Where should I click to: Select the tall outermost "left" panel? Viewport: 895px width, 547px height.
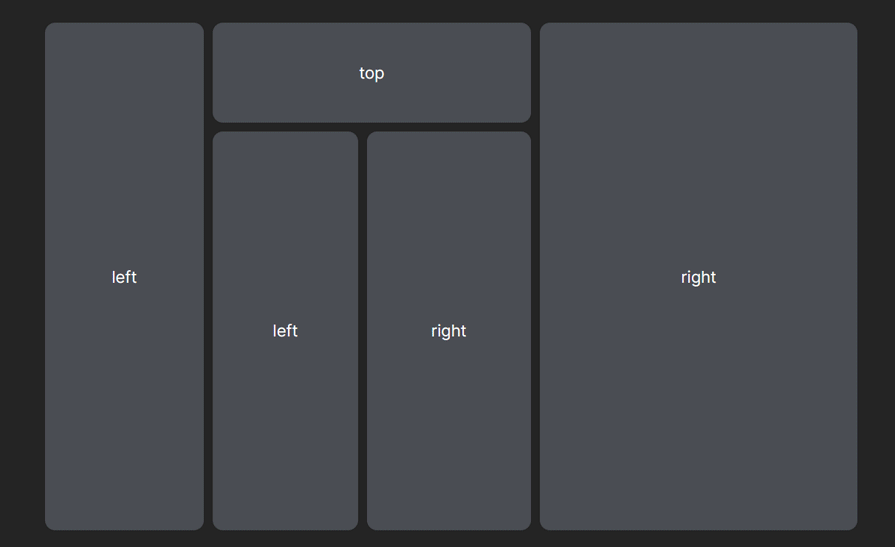point(124,276)
